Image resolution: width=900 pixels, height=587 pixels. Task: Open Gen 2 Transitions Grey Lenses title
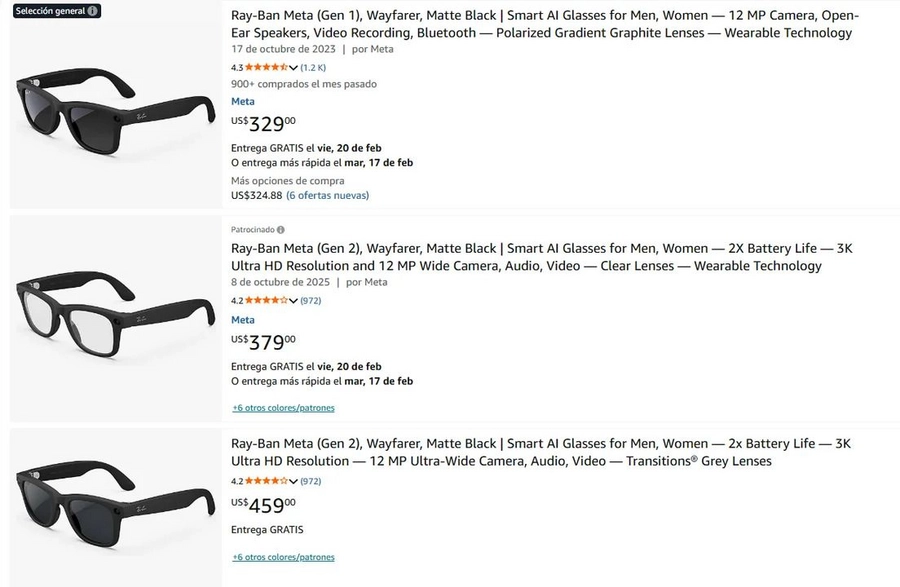click(x=540, y=452)
